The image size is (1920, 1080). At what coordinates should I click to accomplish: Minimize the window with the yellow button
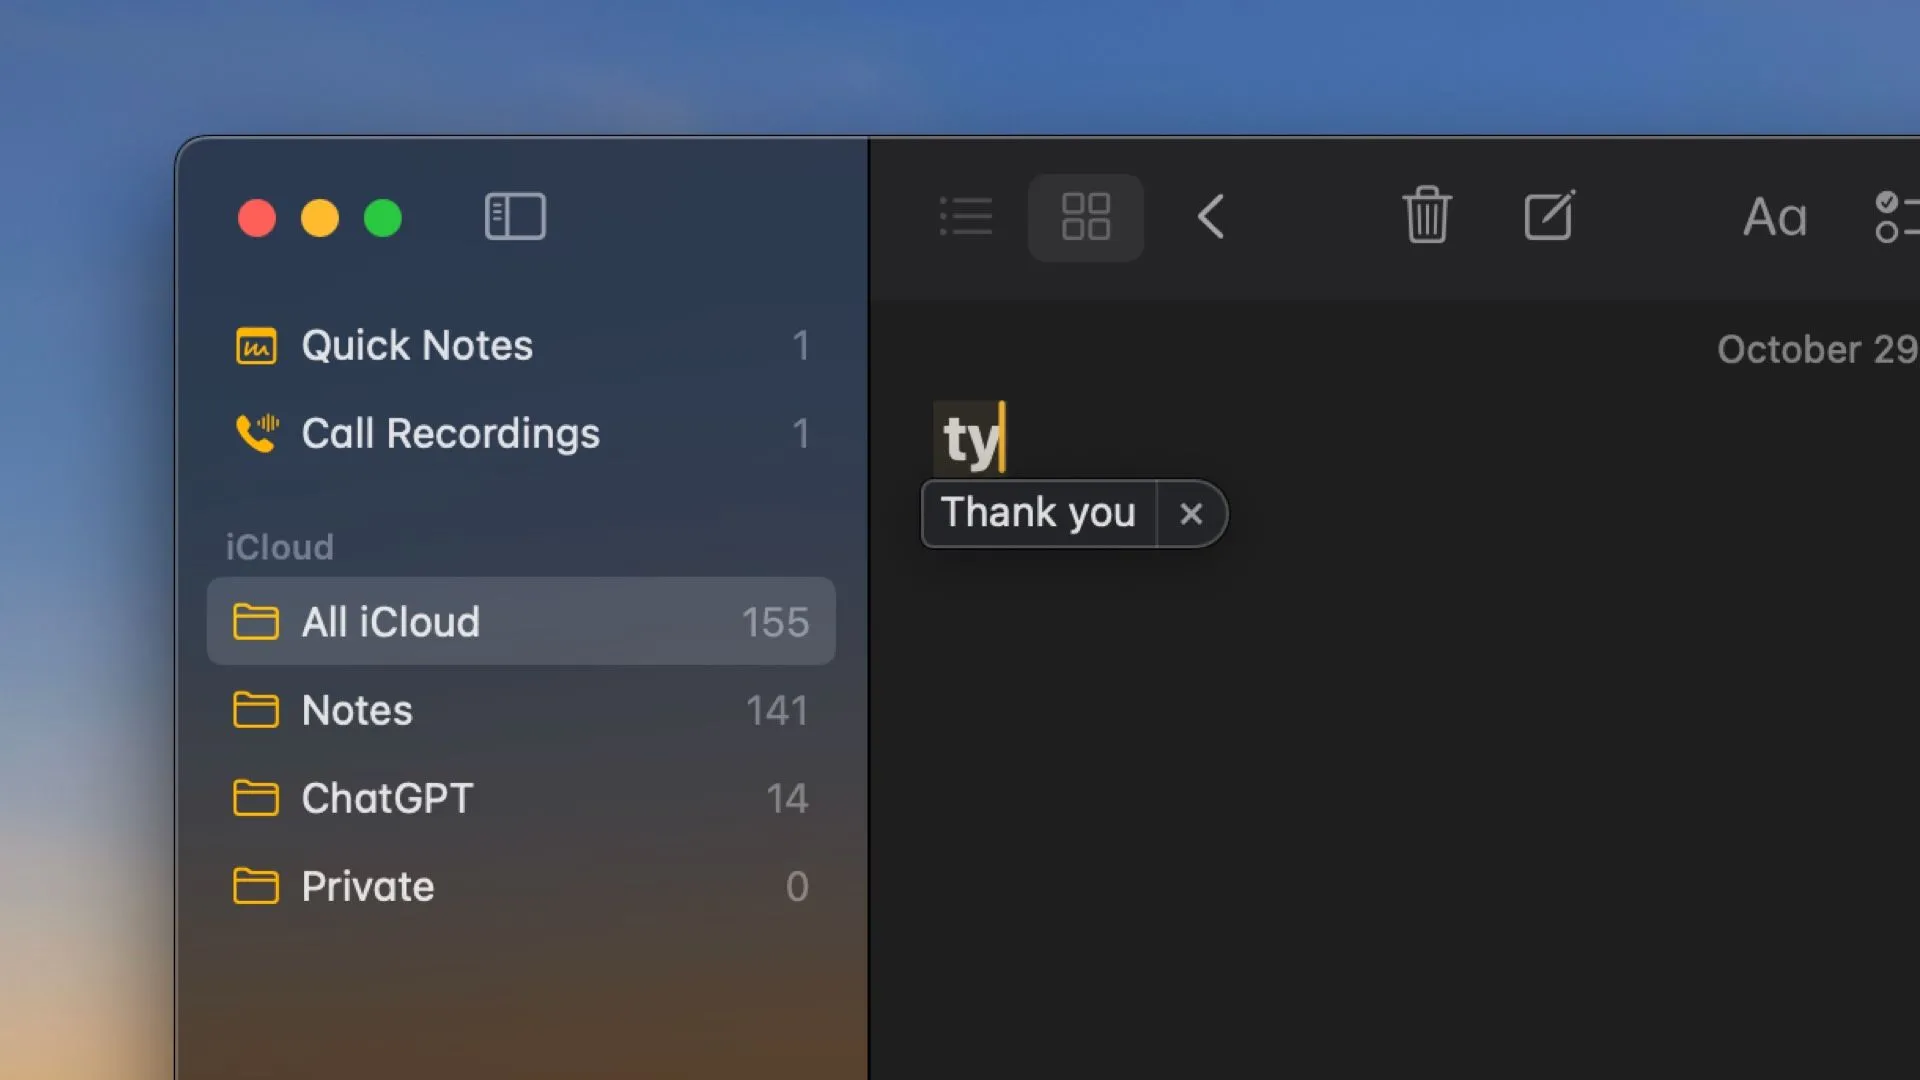[320, 218]
